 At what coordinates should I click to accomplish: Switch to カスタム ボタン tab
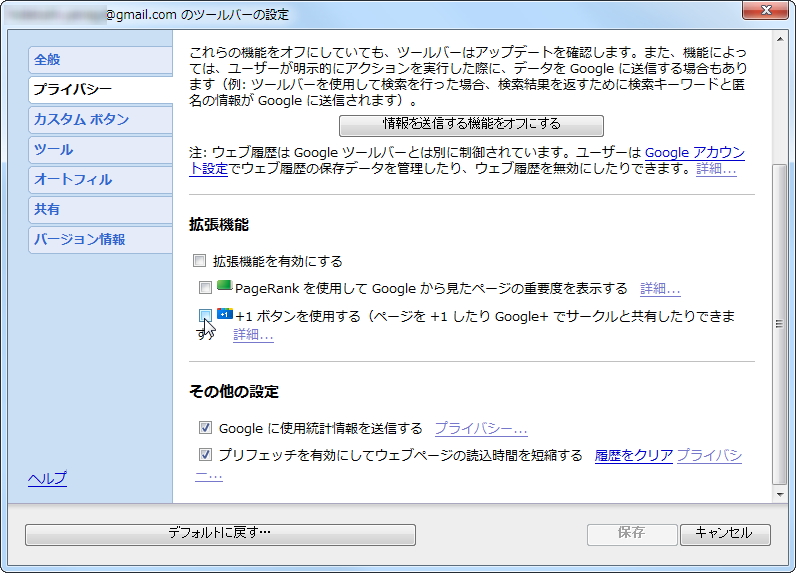(x=101, y=120)
